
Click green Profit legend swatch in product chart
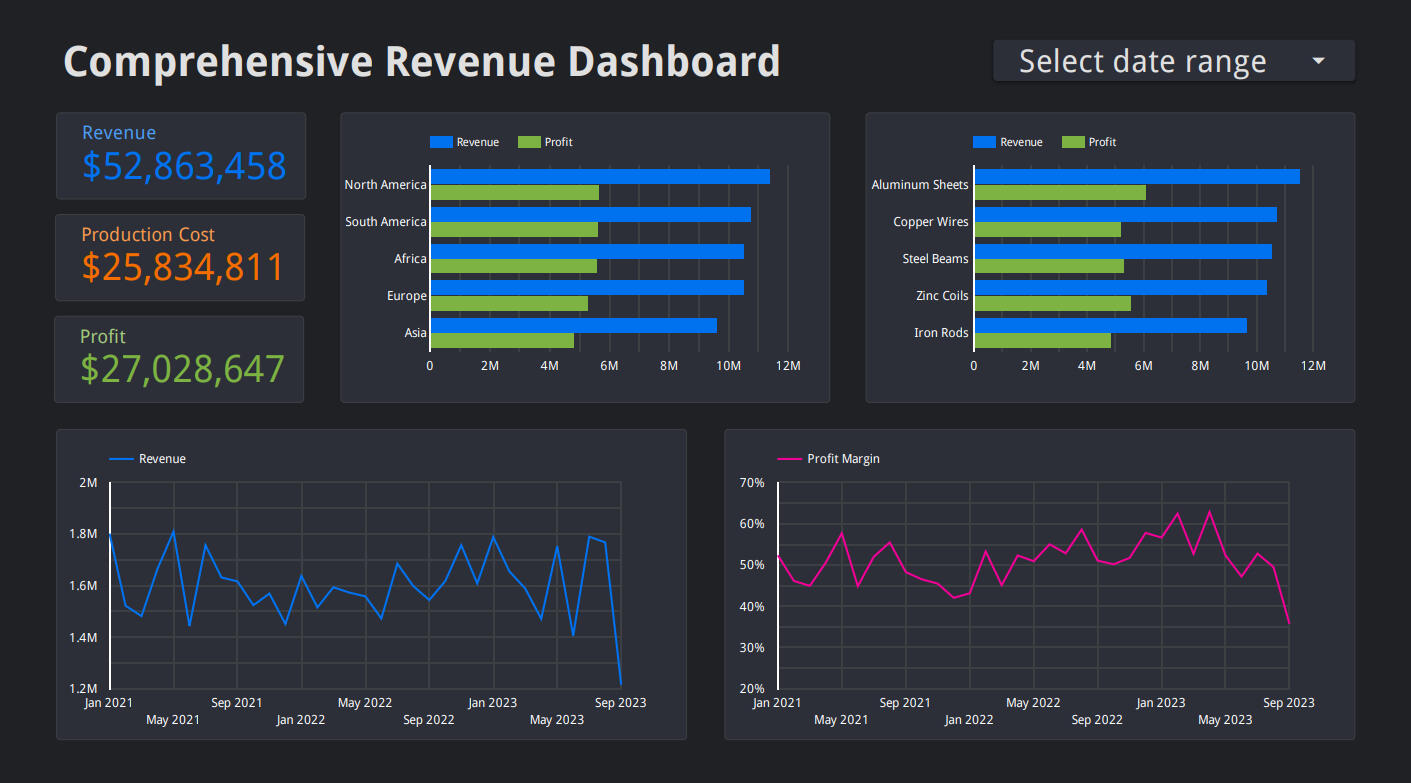(1073, 142)
